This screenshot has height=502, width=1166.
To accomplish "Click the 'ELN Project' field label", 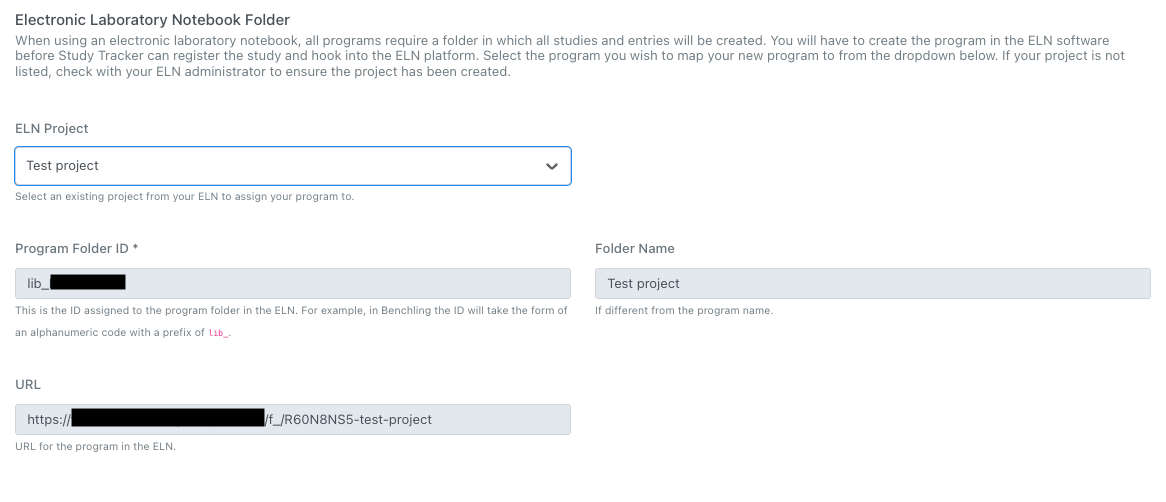I will point(52,129).
